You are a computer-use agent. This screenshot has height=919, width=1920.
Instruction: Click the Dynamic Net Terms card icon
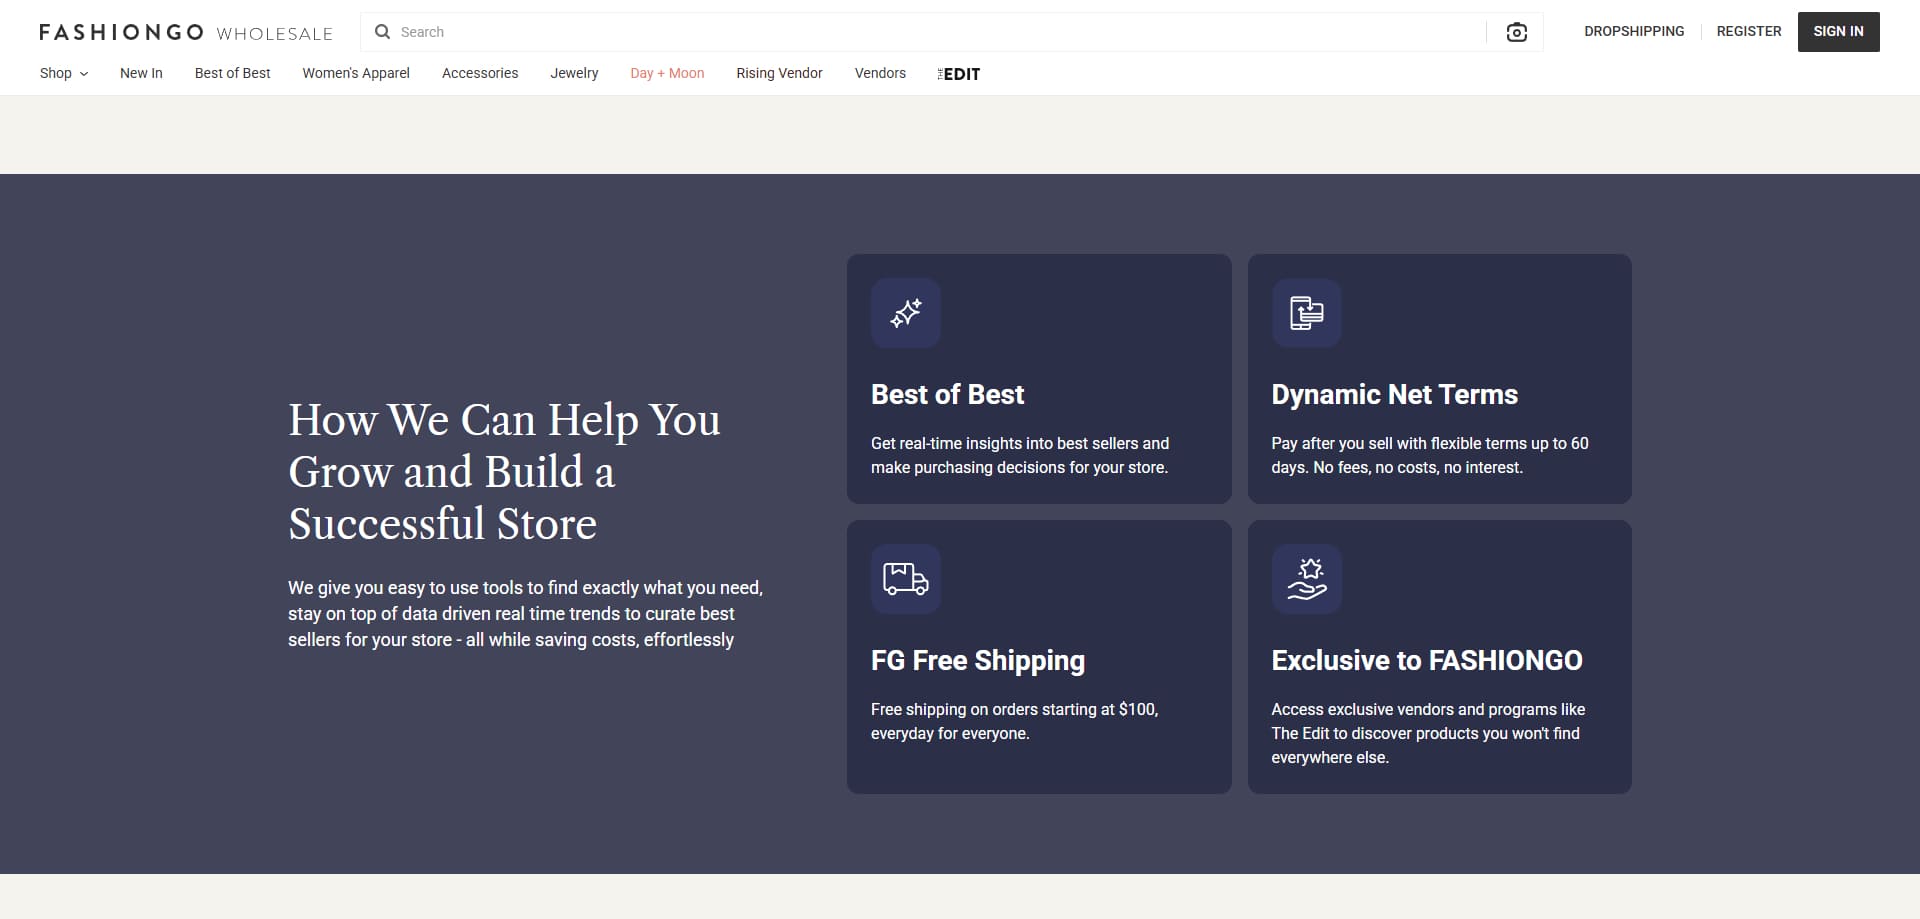pyautogui.click(x=1306, y=313)
